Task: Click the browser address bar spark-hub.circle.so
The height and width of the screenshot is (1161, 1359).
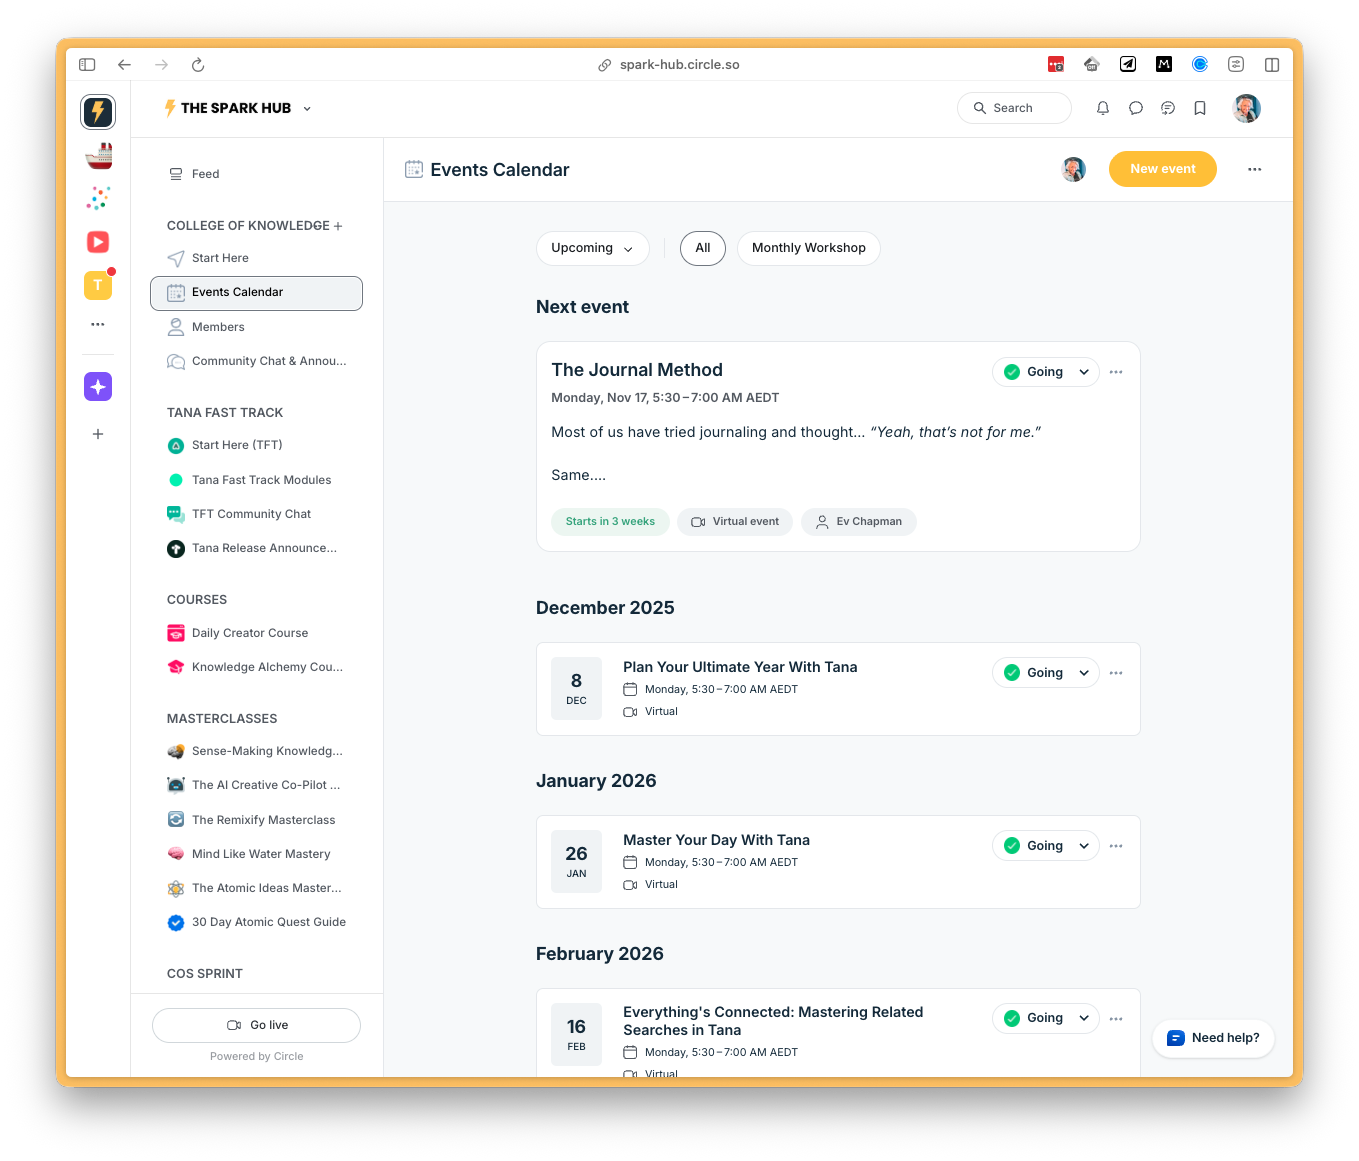Action: point(669,64)
